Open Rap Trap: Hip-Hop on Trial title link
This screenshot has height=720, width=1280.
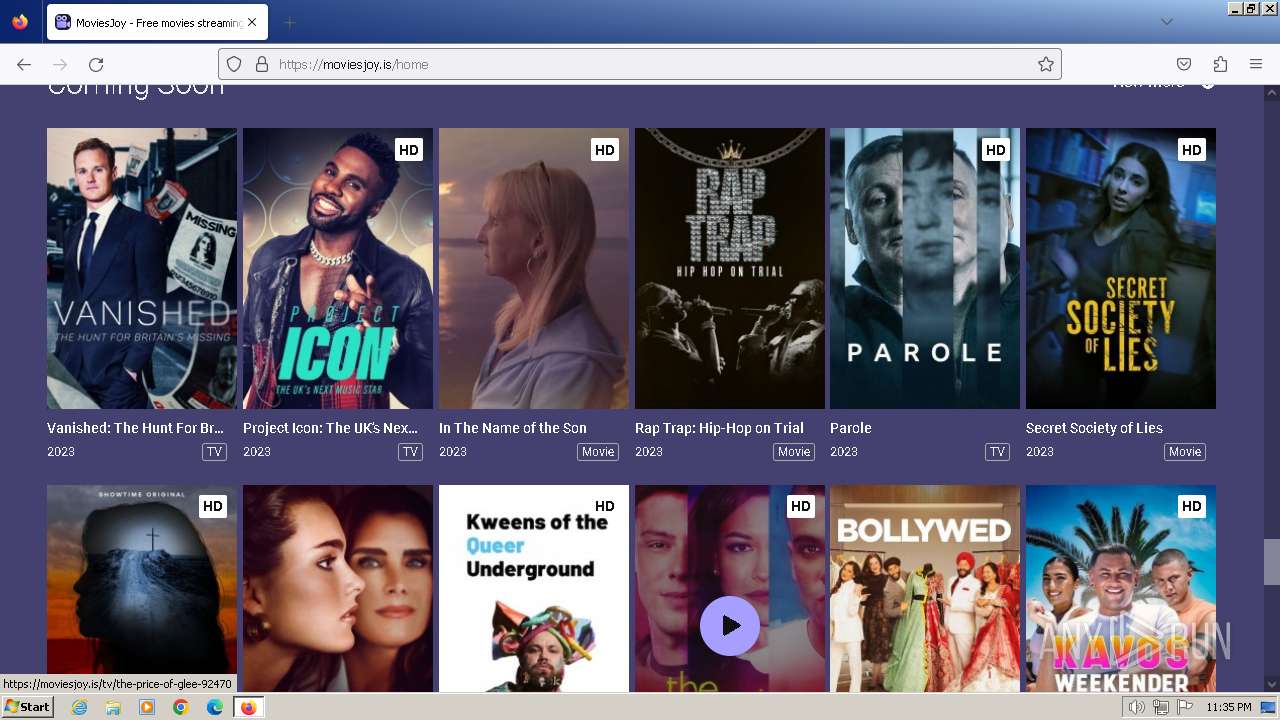pyautogui.click(x=719, y=428)
